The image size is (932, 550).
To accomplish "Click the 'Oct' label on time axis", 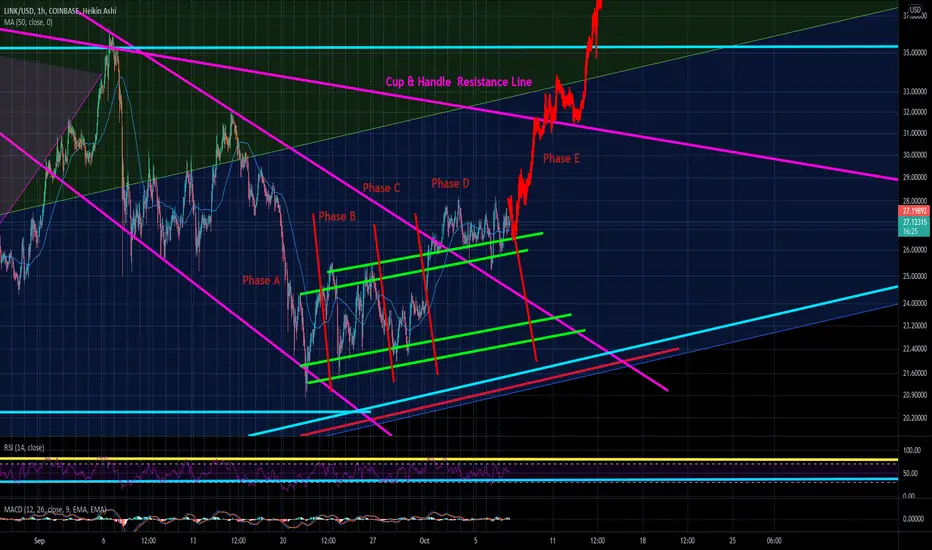I will 424,541.
